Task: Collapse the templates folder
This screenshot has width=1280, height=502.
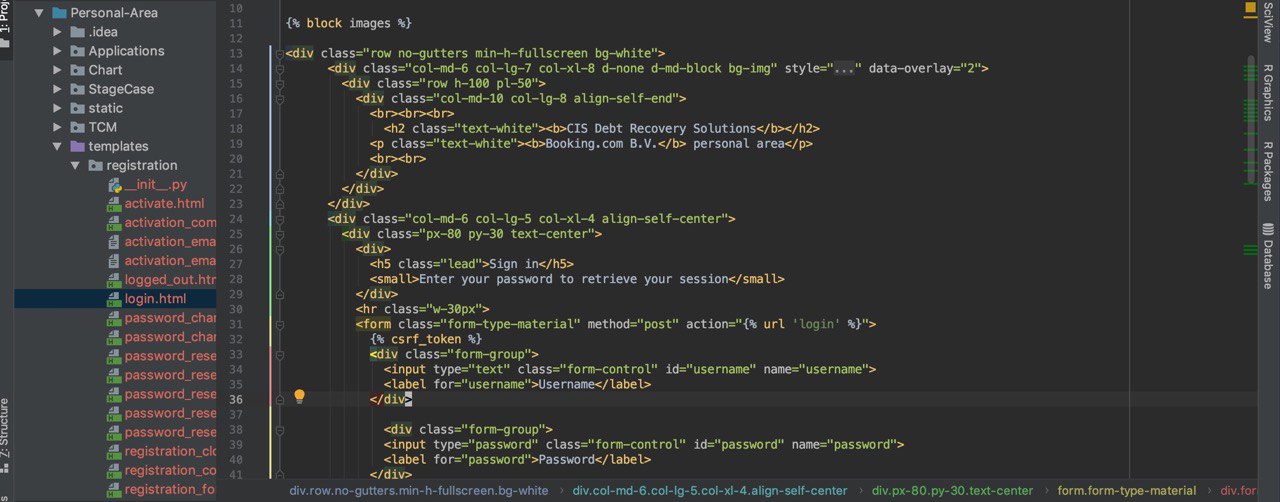Action: 58,146
